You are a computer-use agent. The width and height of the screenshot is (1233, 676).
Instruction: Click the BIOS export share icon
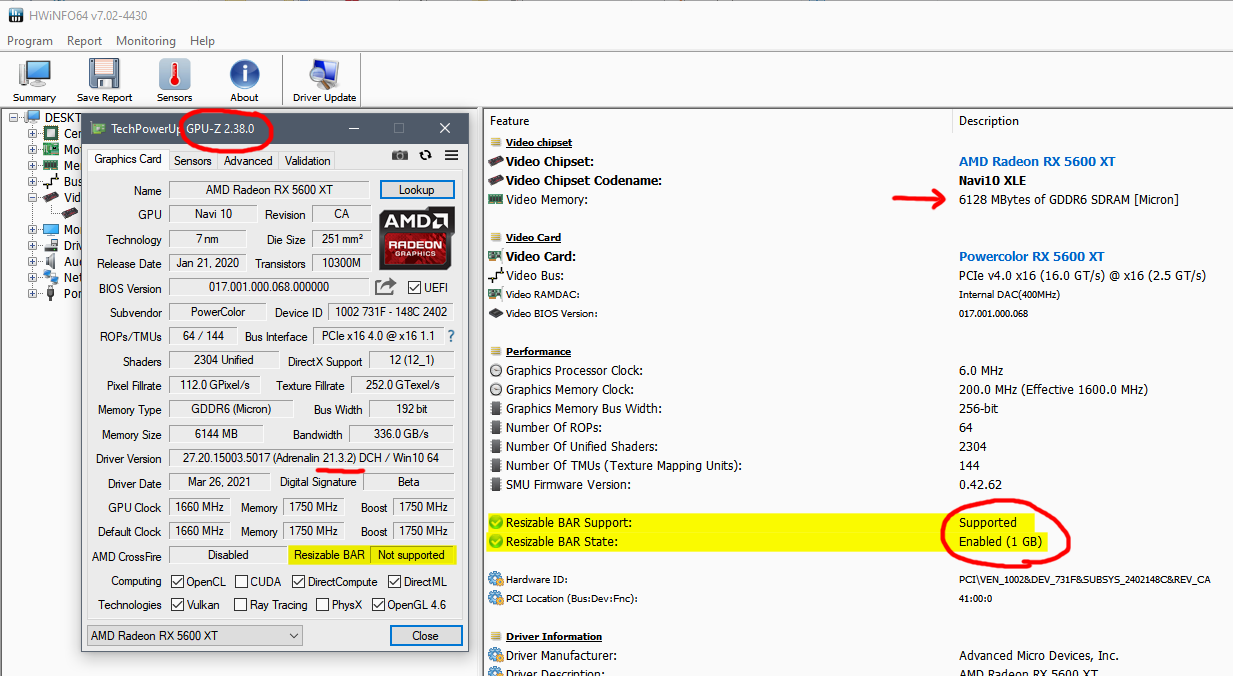coord(386,288)
